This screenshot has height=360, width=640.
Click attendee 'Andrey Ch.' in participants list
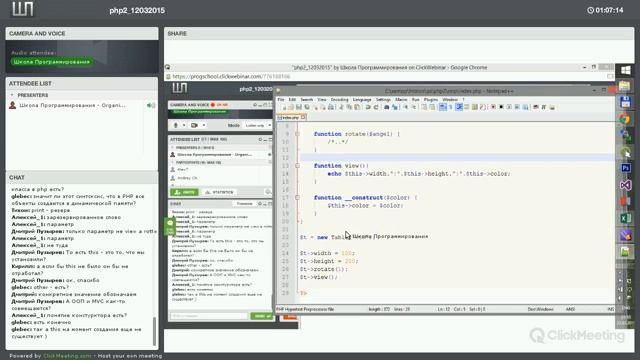188,178
